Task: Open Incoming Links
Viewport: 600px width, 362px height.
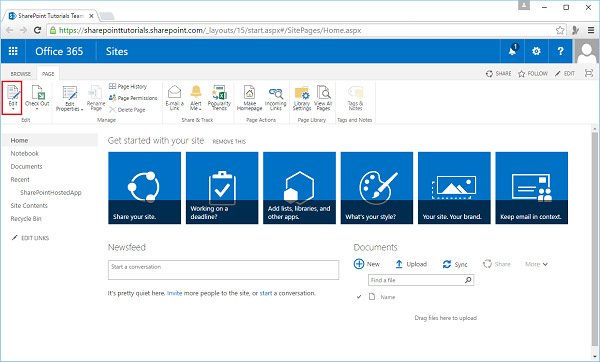Action: point(276,98)
